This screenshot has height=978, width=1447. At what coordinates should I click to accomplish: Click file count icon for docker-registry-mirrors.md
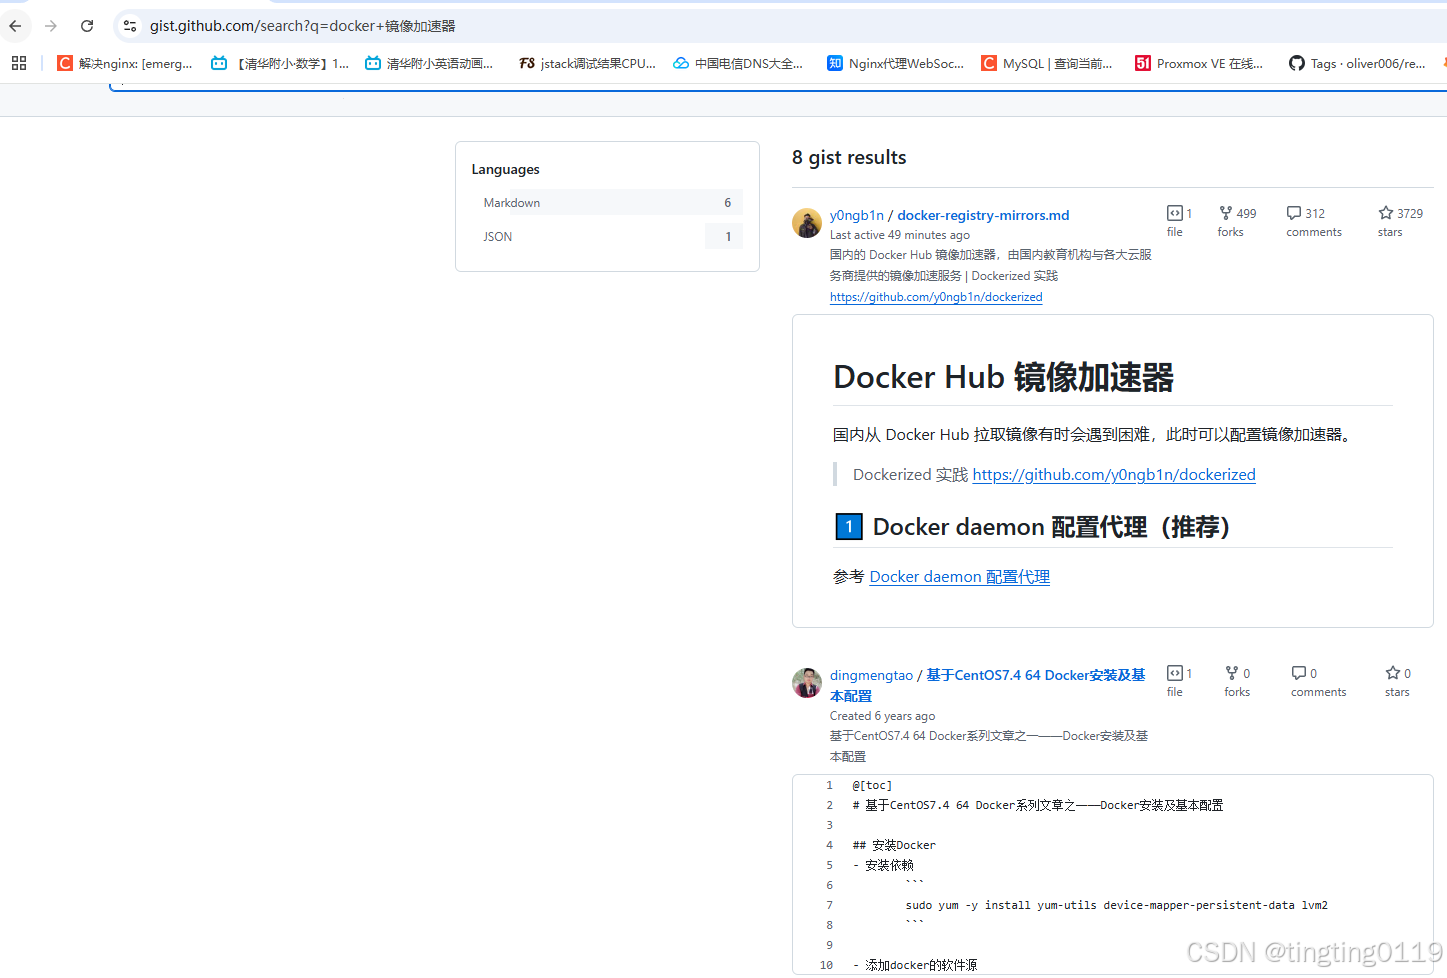coord(1175,213)
